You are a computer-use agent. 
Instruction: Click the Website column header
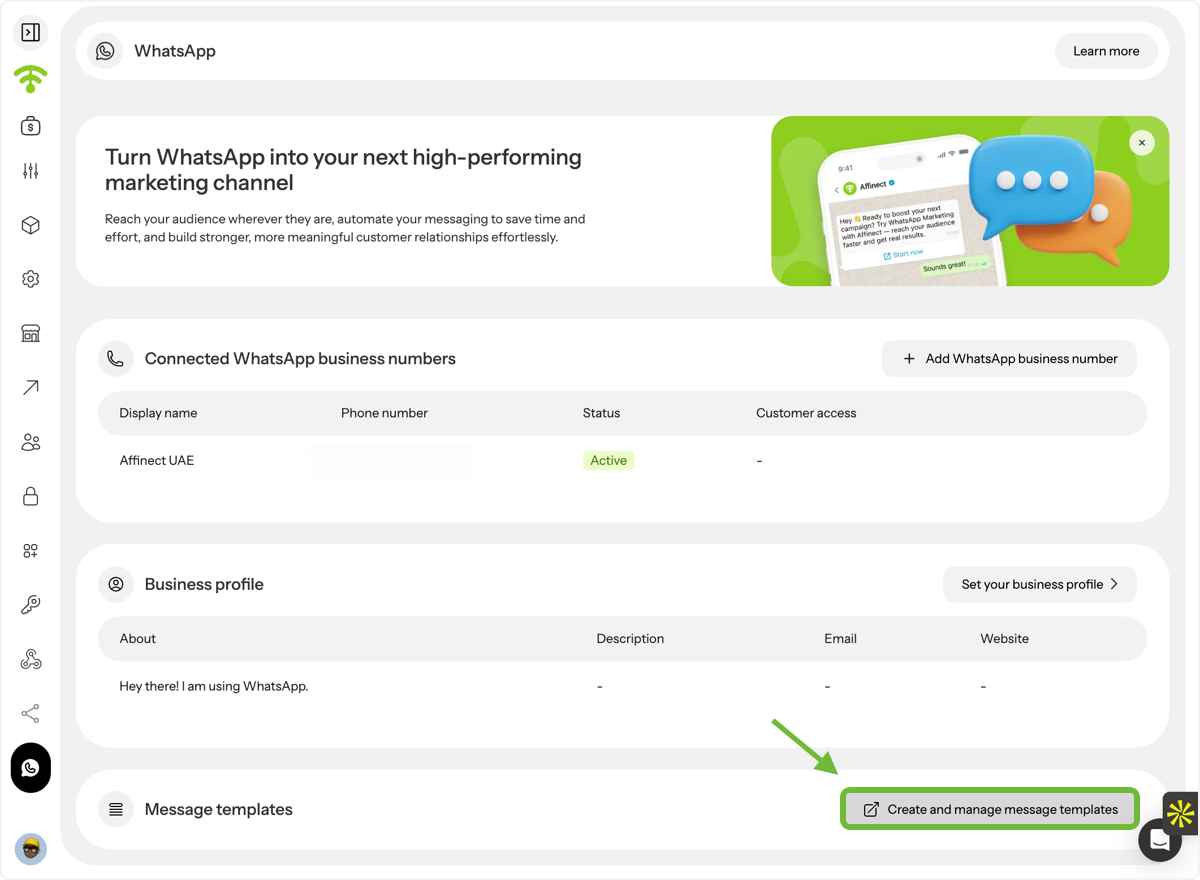point(1005,638)
